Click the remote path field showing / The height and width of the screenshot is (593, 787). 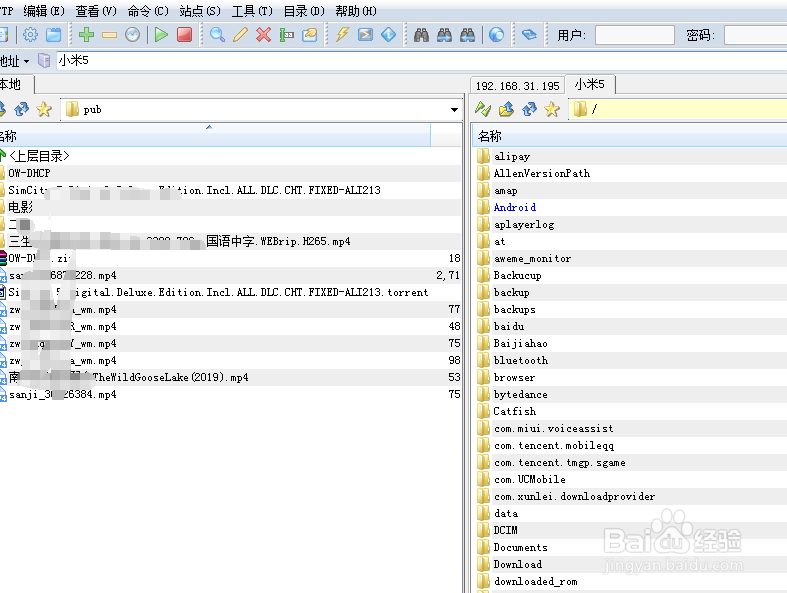pyautogui.click(x=678, y=109)
